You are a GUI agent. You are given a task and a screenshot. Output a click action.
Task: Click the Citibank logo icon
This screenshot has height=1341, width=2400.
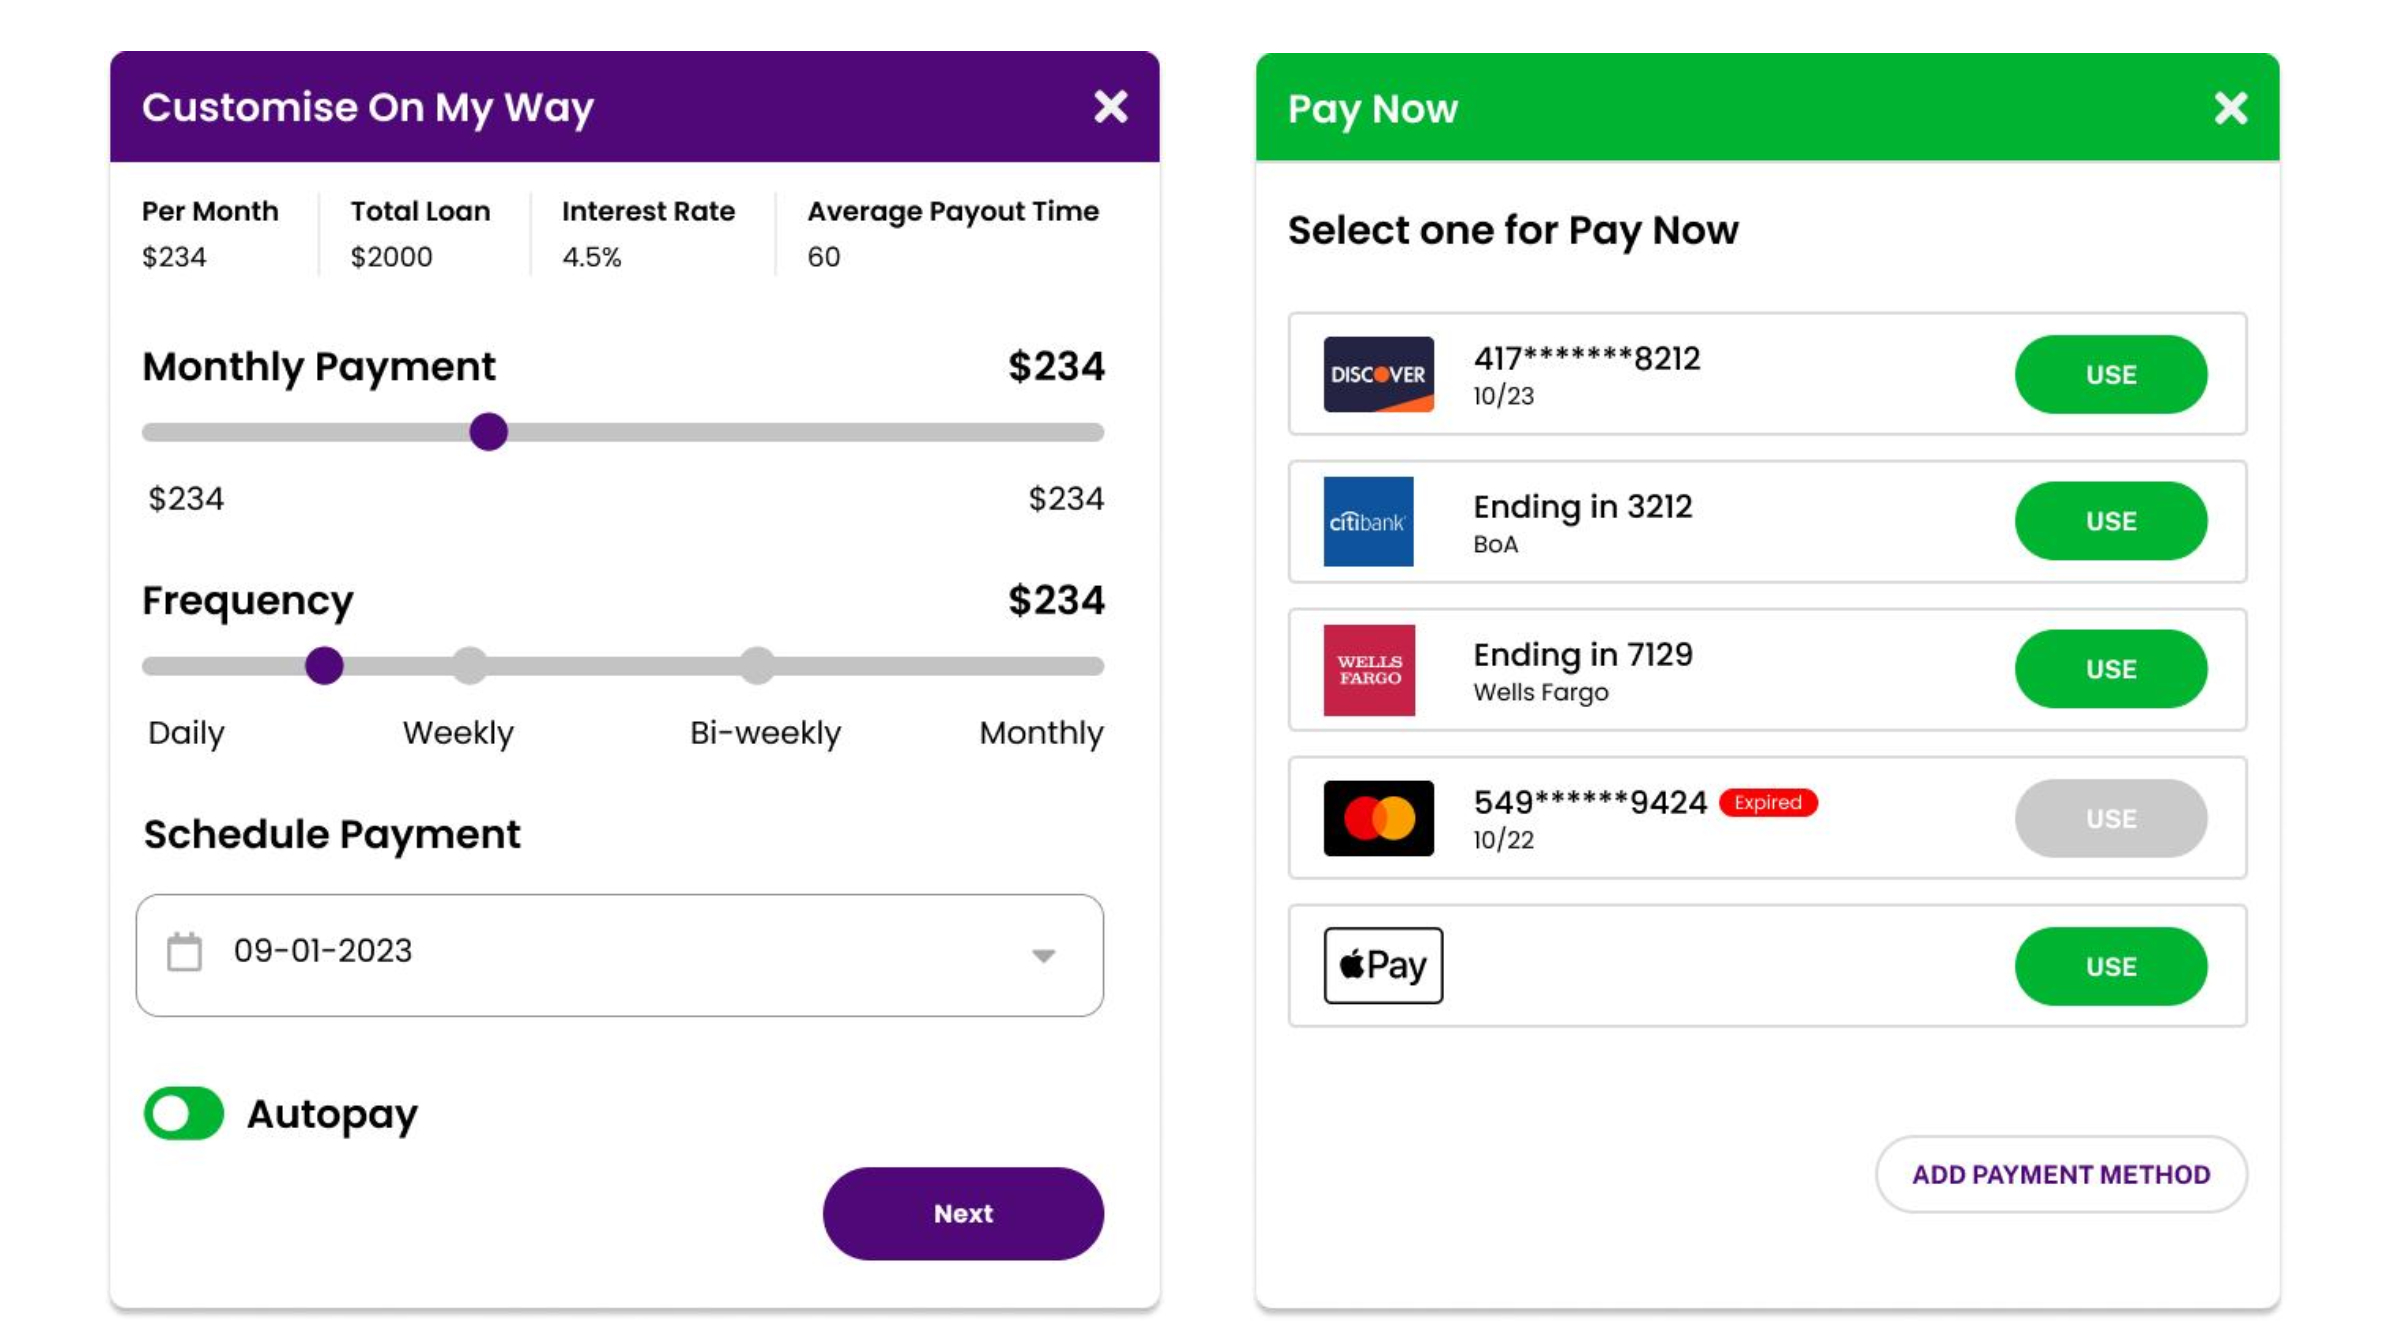click(x=1368, y=521)
